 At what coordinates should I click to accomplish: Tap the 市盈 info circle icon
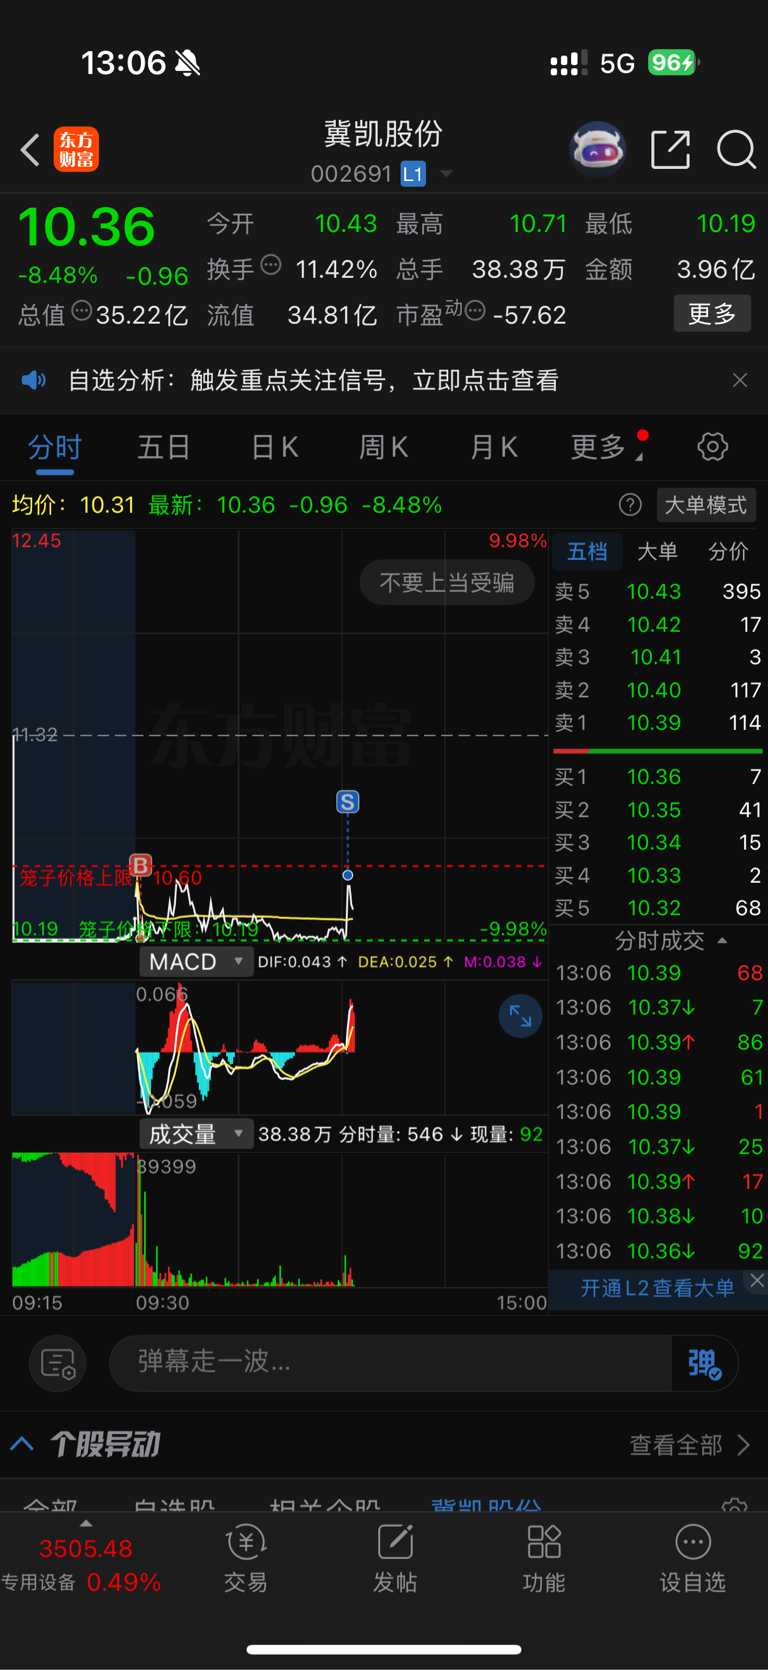pos(475,311)
